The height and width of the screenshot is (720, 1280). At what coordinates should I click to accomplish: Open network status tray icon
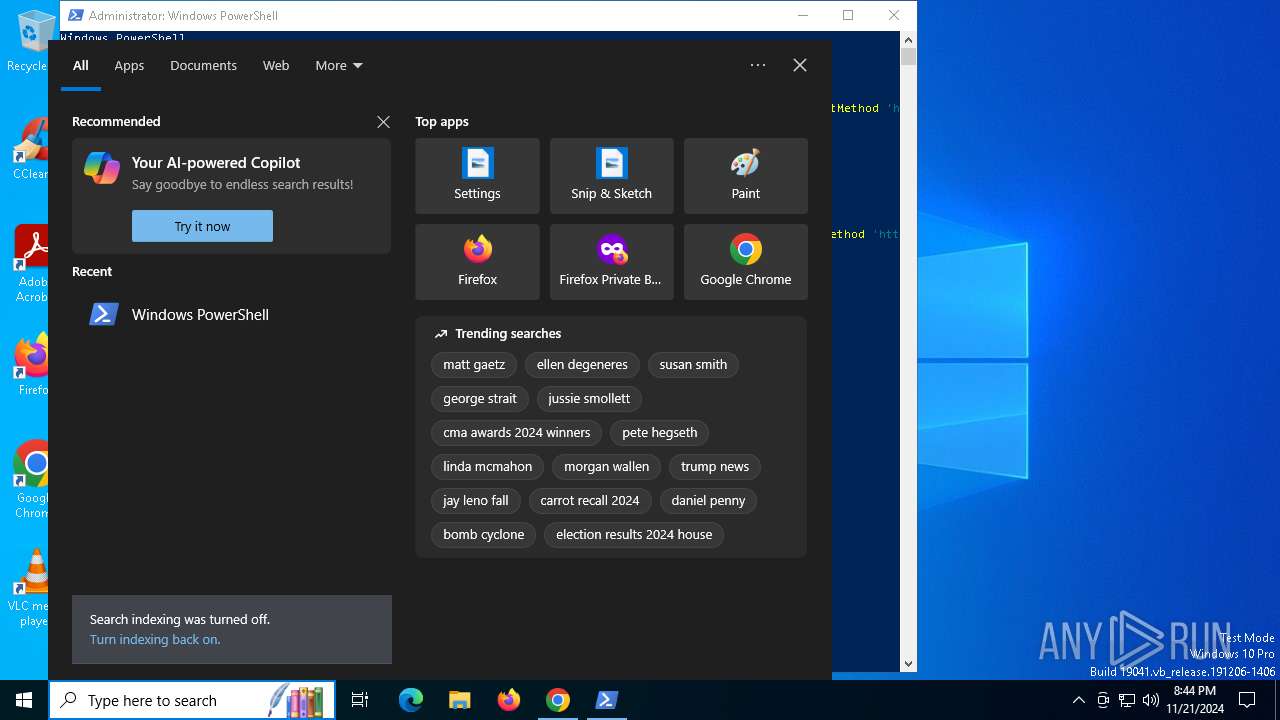(x=1127, y=700)
